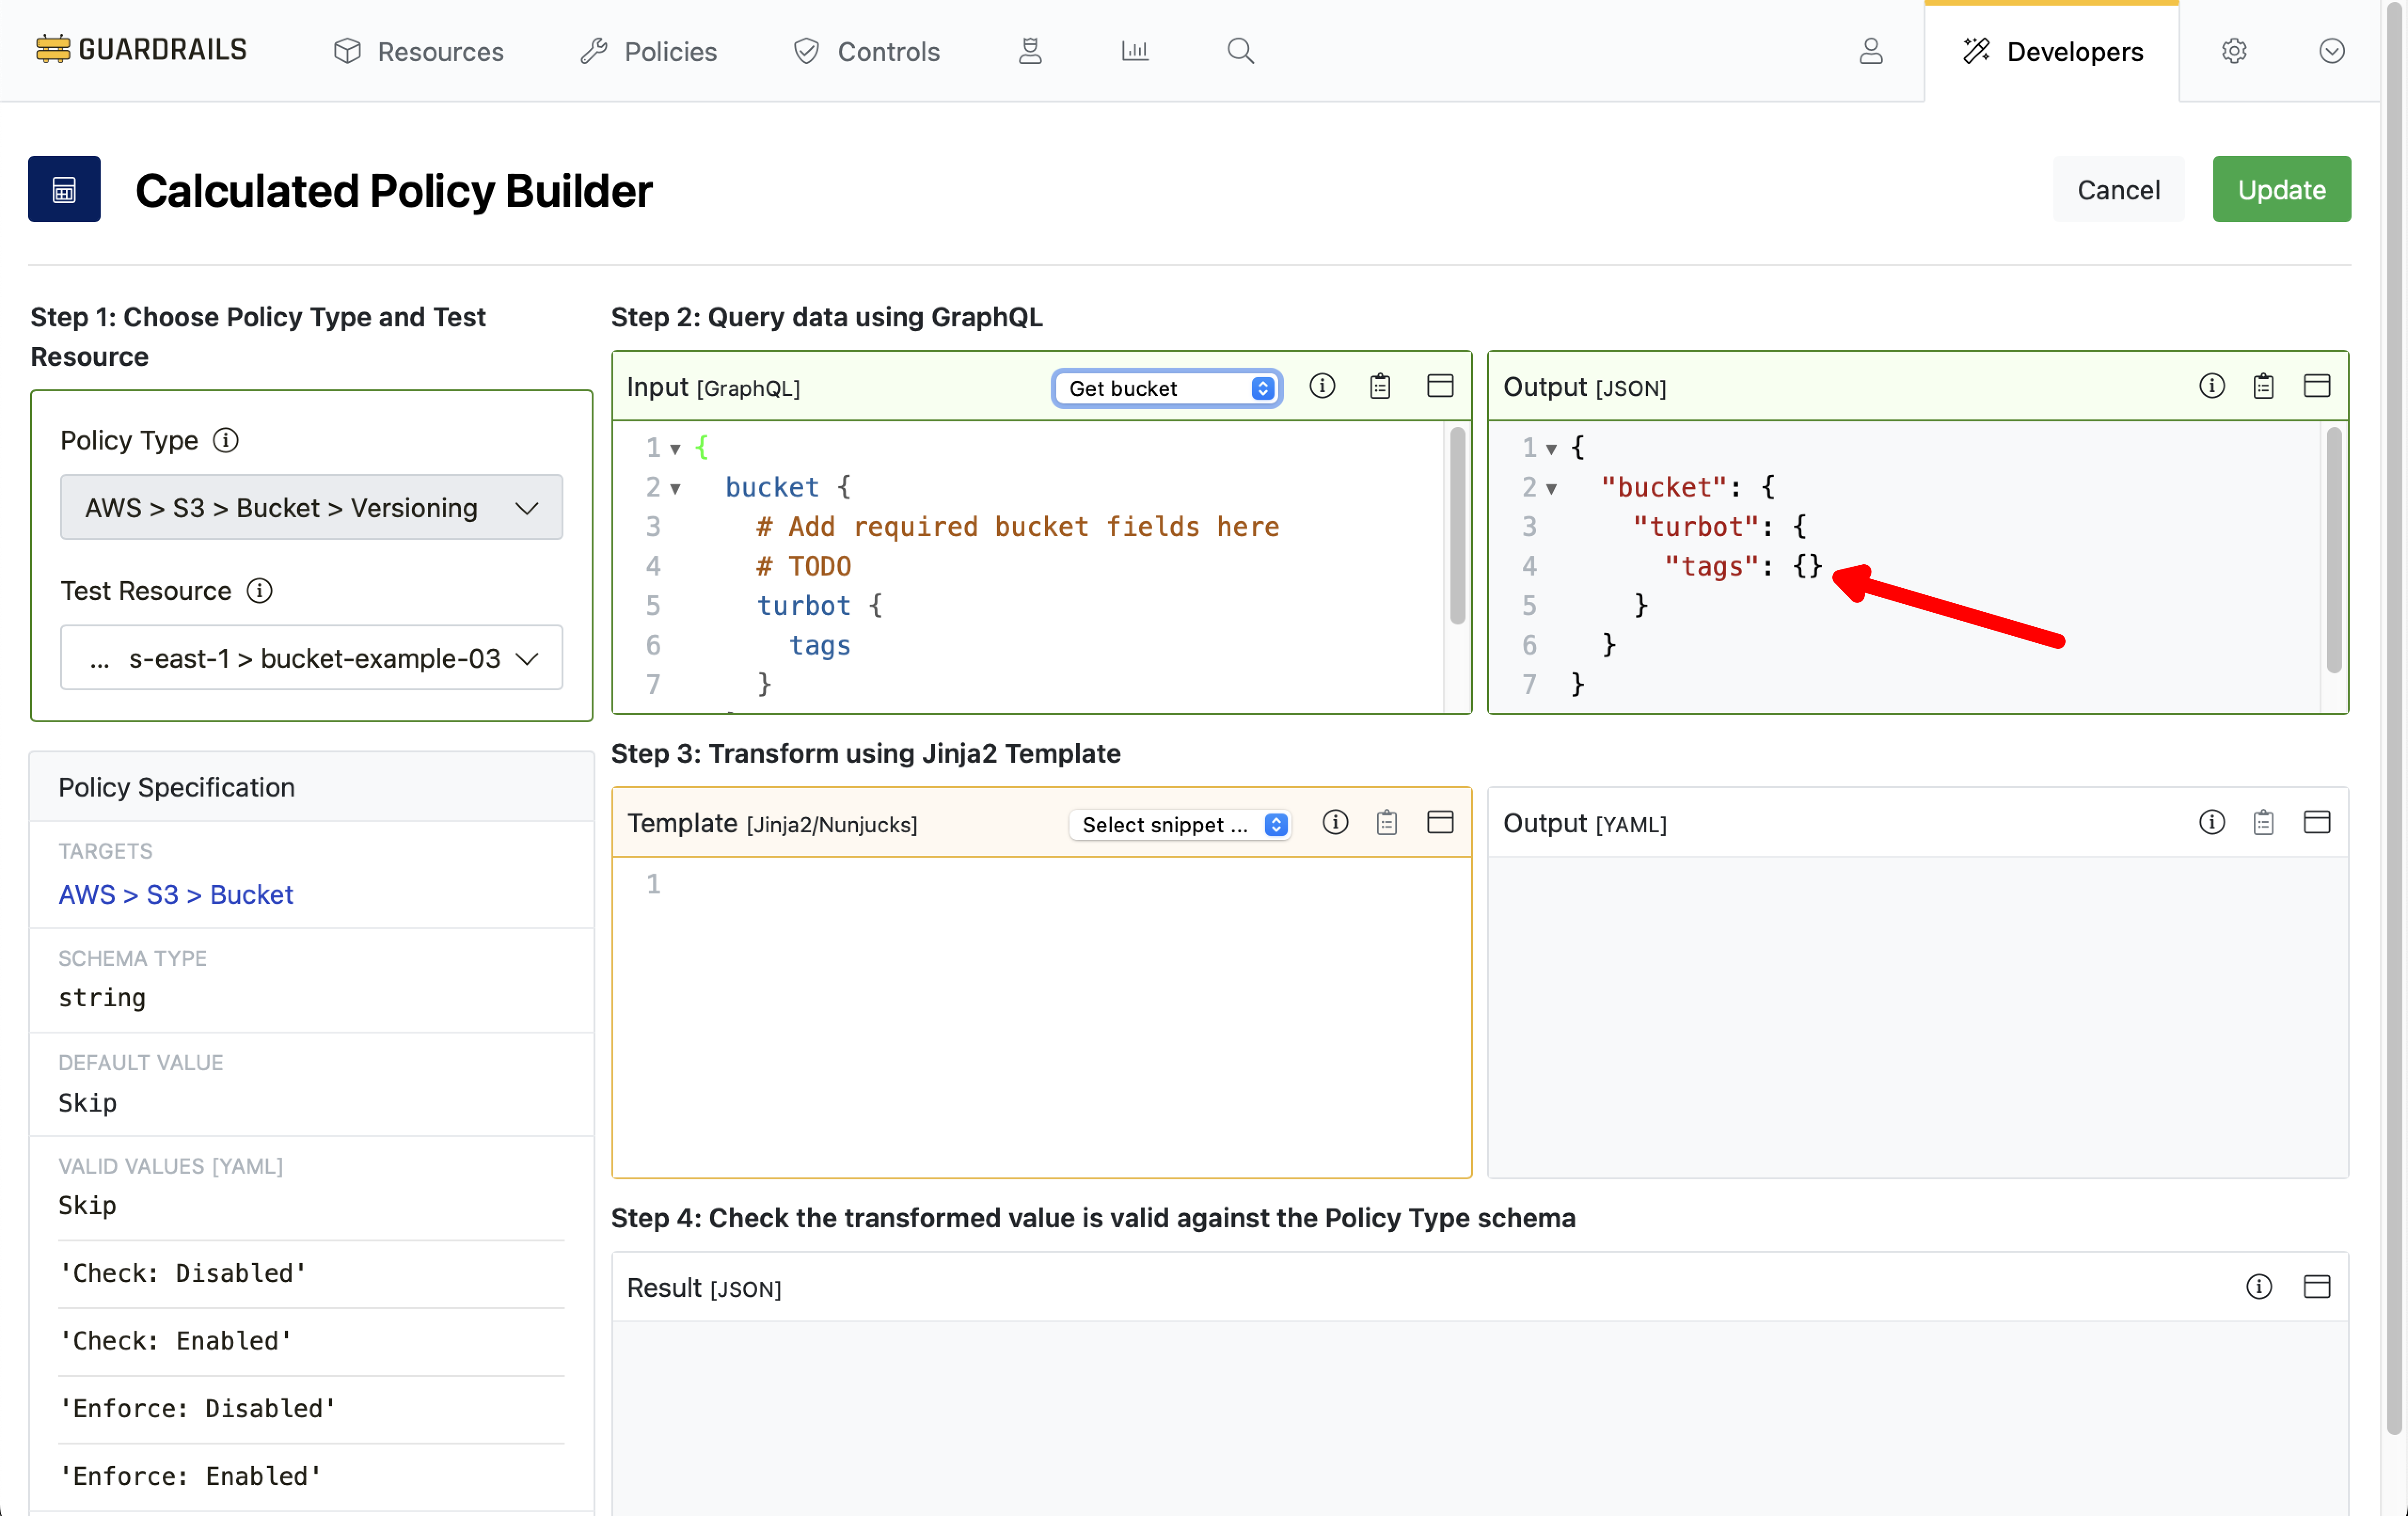The width and height of the screenshot is (2408, 1516).
Task: Open the Test Resource dropdown
Action: tap(311, 658)
